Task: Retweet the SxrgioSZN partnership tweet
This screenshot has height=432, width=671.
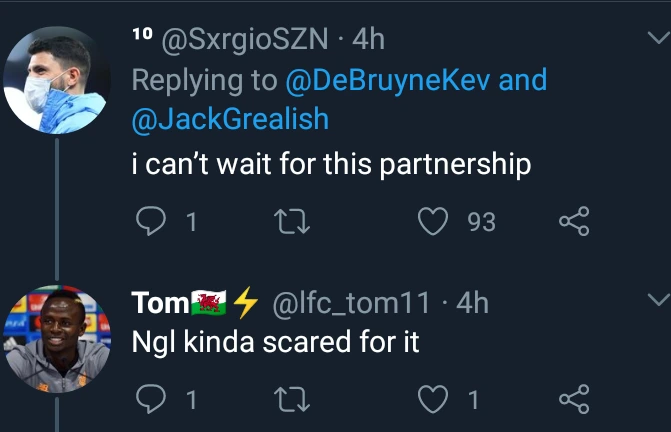Action: [x=291, y=221]
